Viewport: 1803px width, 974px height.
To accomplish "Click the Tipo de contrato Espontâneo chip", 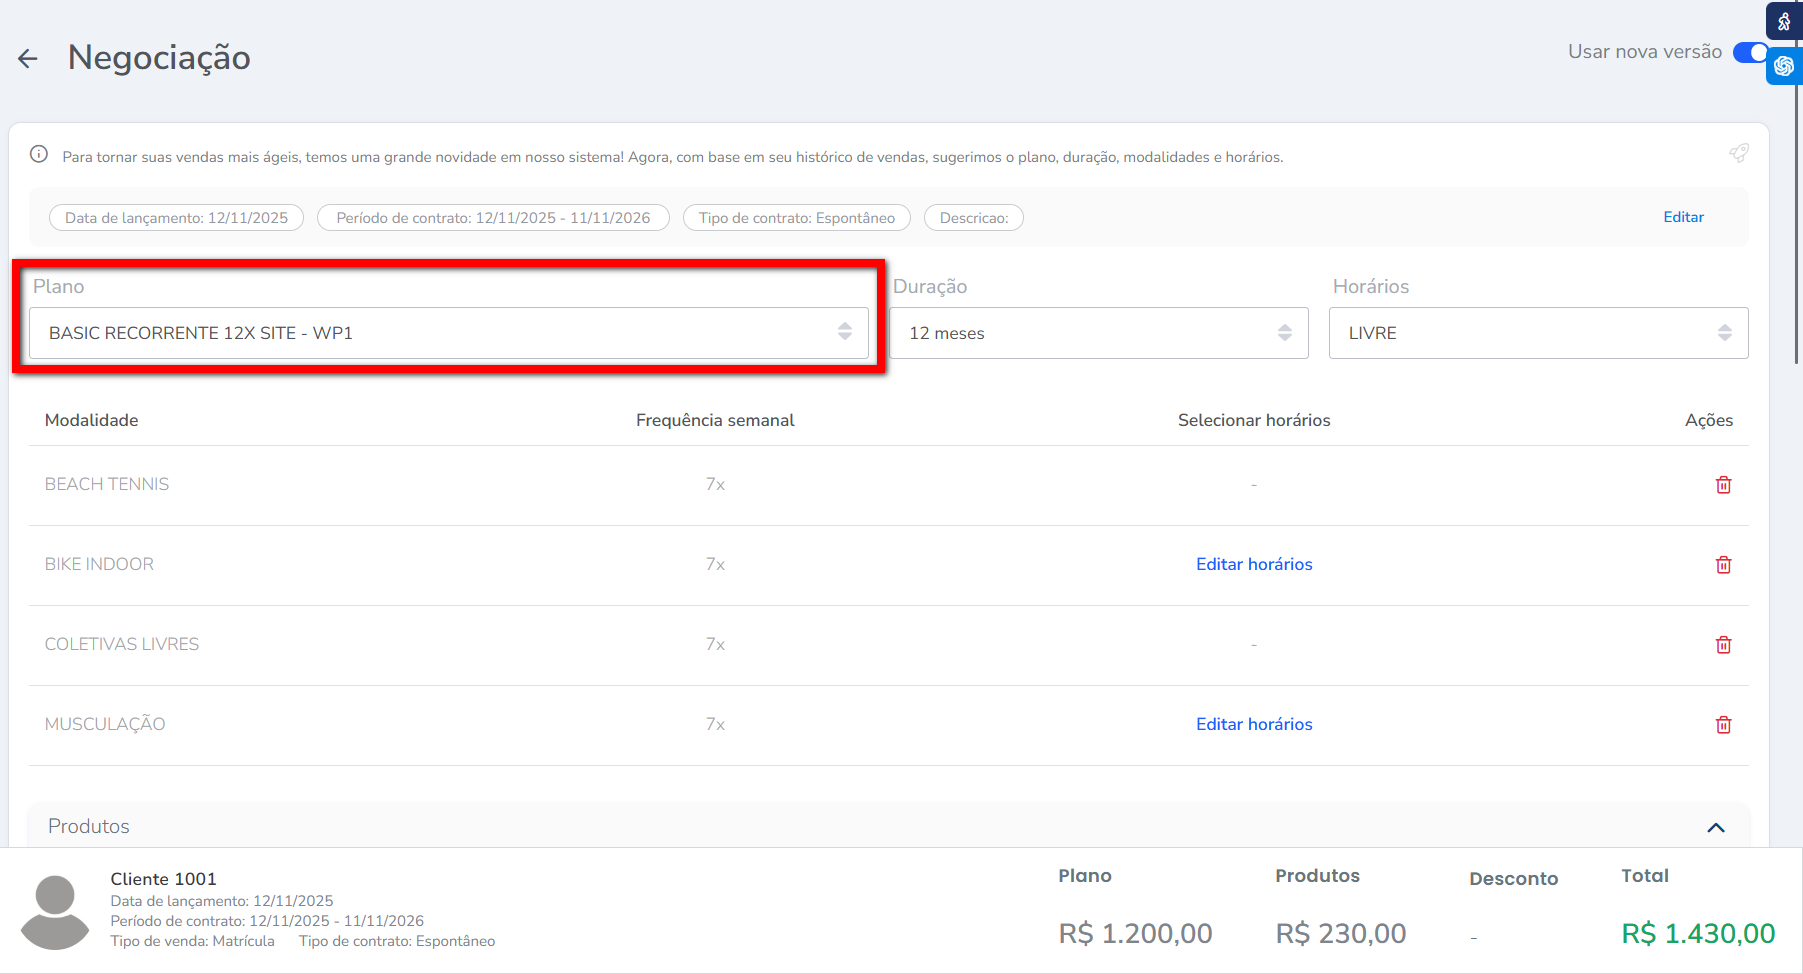I will coord(796,218).
